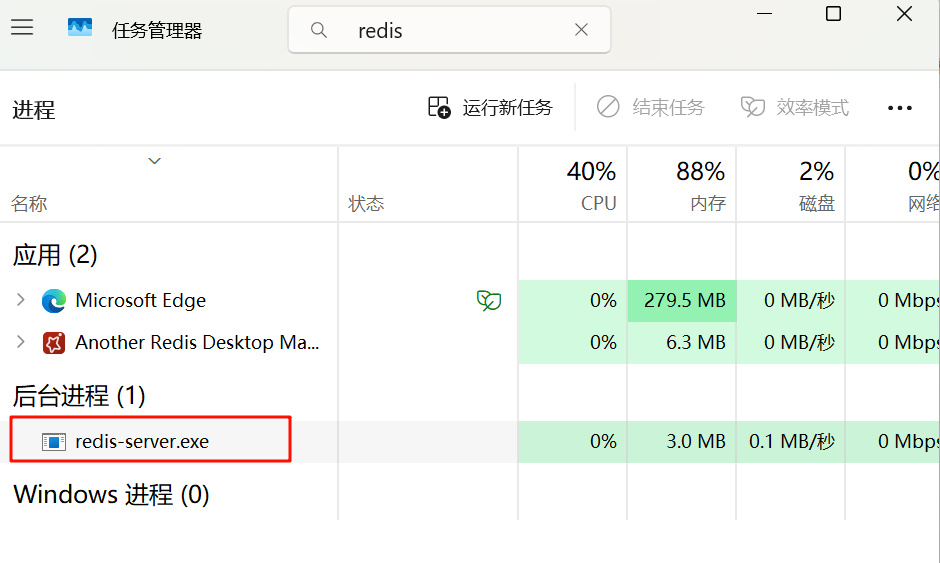
Task: Sort processes by Disk column
Action: tap(791, 185)
